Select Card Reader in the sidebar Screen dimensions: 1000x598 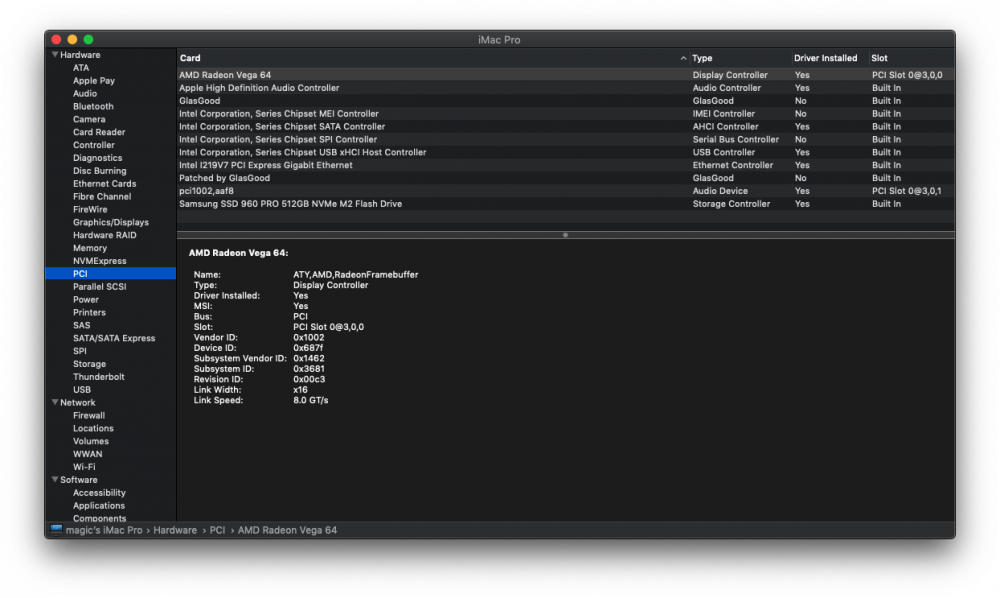click(99, 132)
